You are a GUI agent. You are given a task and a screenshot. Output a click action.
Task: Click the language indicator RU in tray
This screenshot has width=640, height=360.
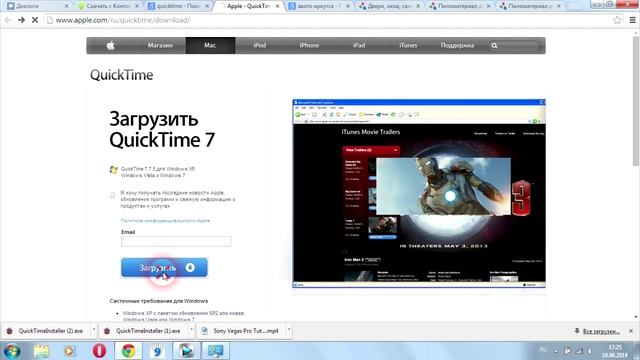tap(543, 350)
